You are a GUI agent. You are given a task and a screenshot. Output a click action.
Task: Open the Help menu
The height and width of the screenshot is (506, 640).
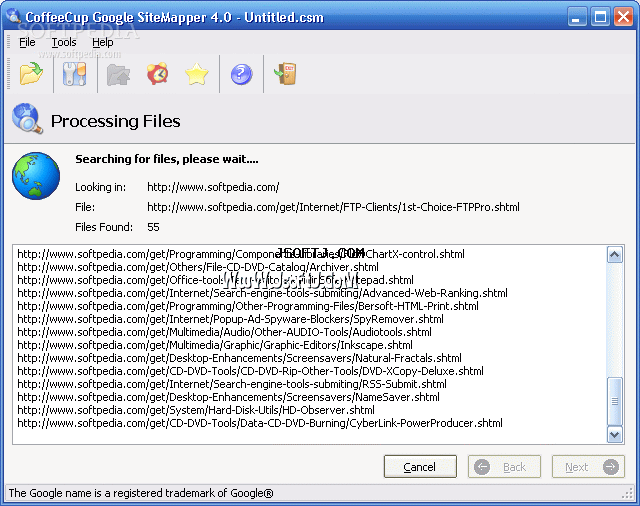[x=102, y=42]
